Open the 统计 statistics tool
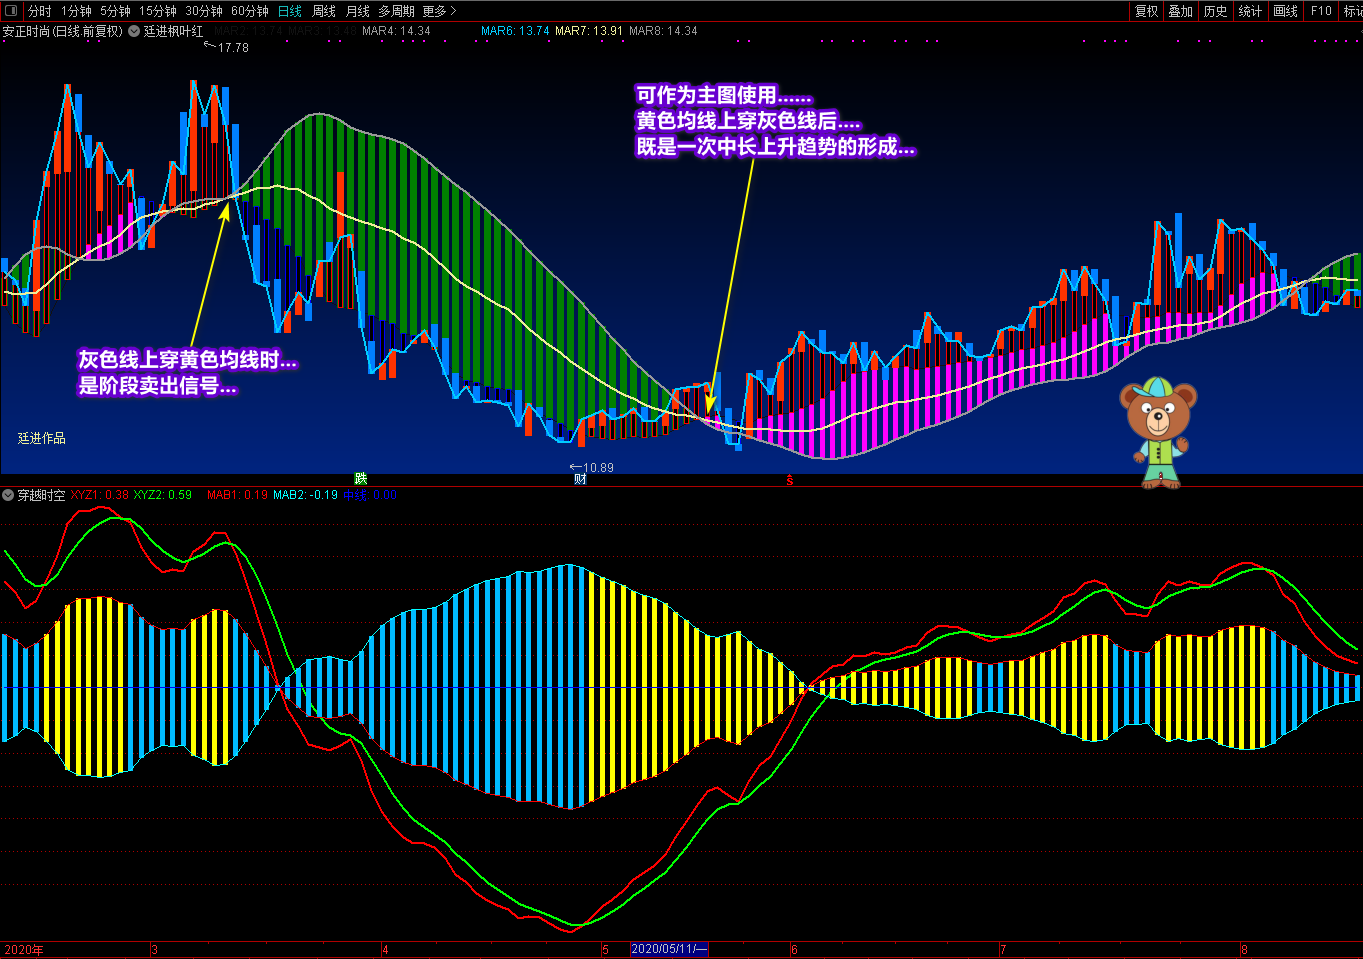 coord(1250,11)
